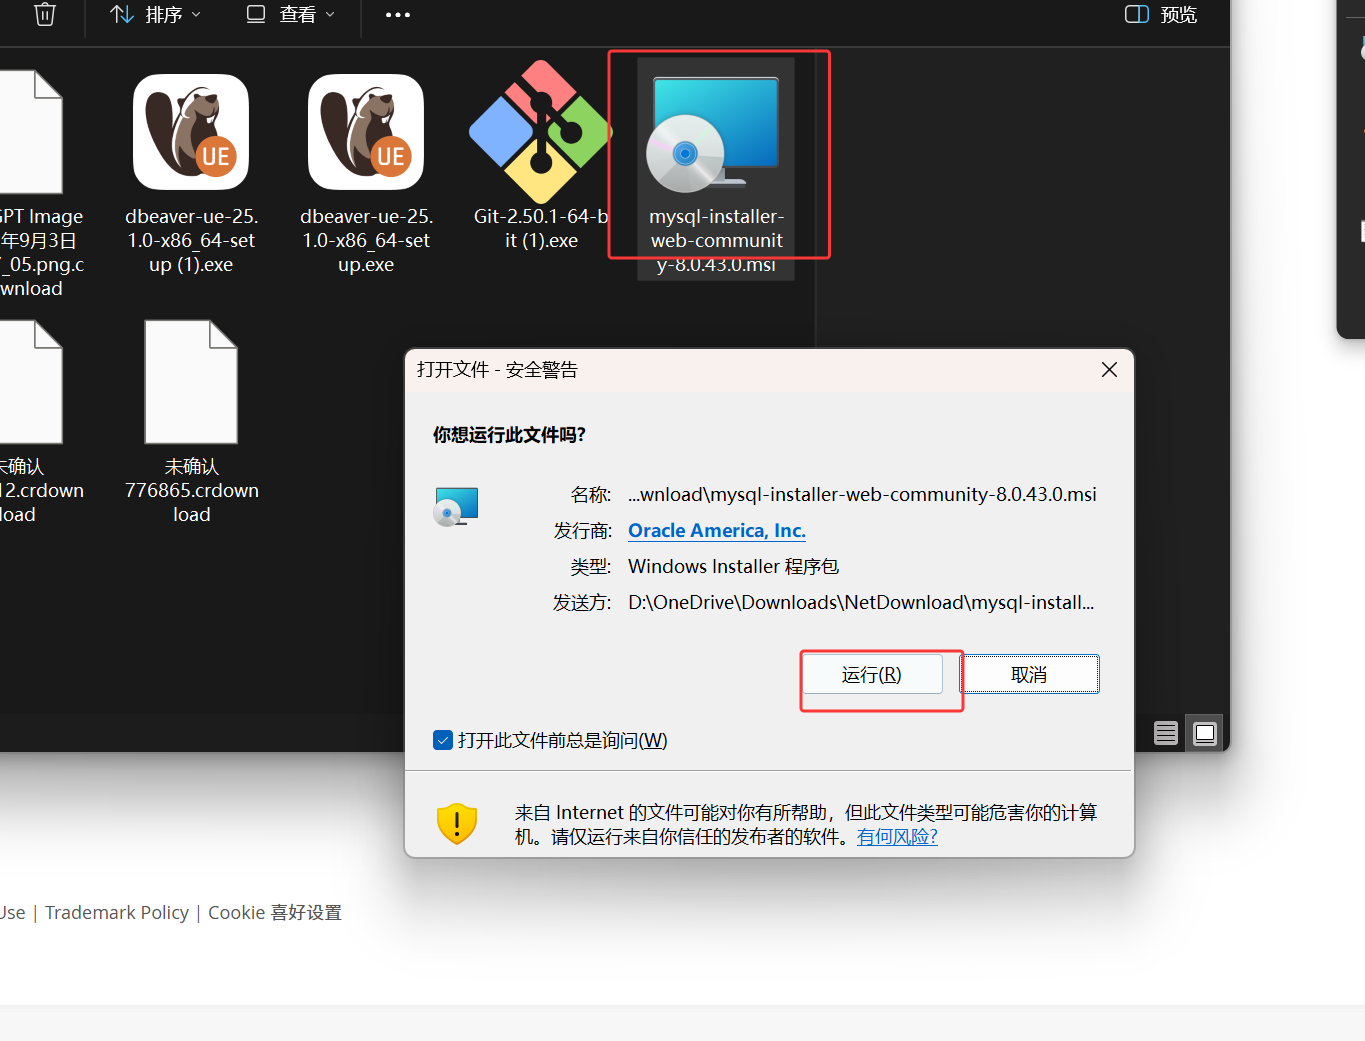Screen dimensions: 1365x1041
Task: Open the Oracle America, Inc. publisher link
Action: click(717, 531)
